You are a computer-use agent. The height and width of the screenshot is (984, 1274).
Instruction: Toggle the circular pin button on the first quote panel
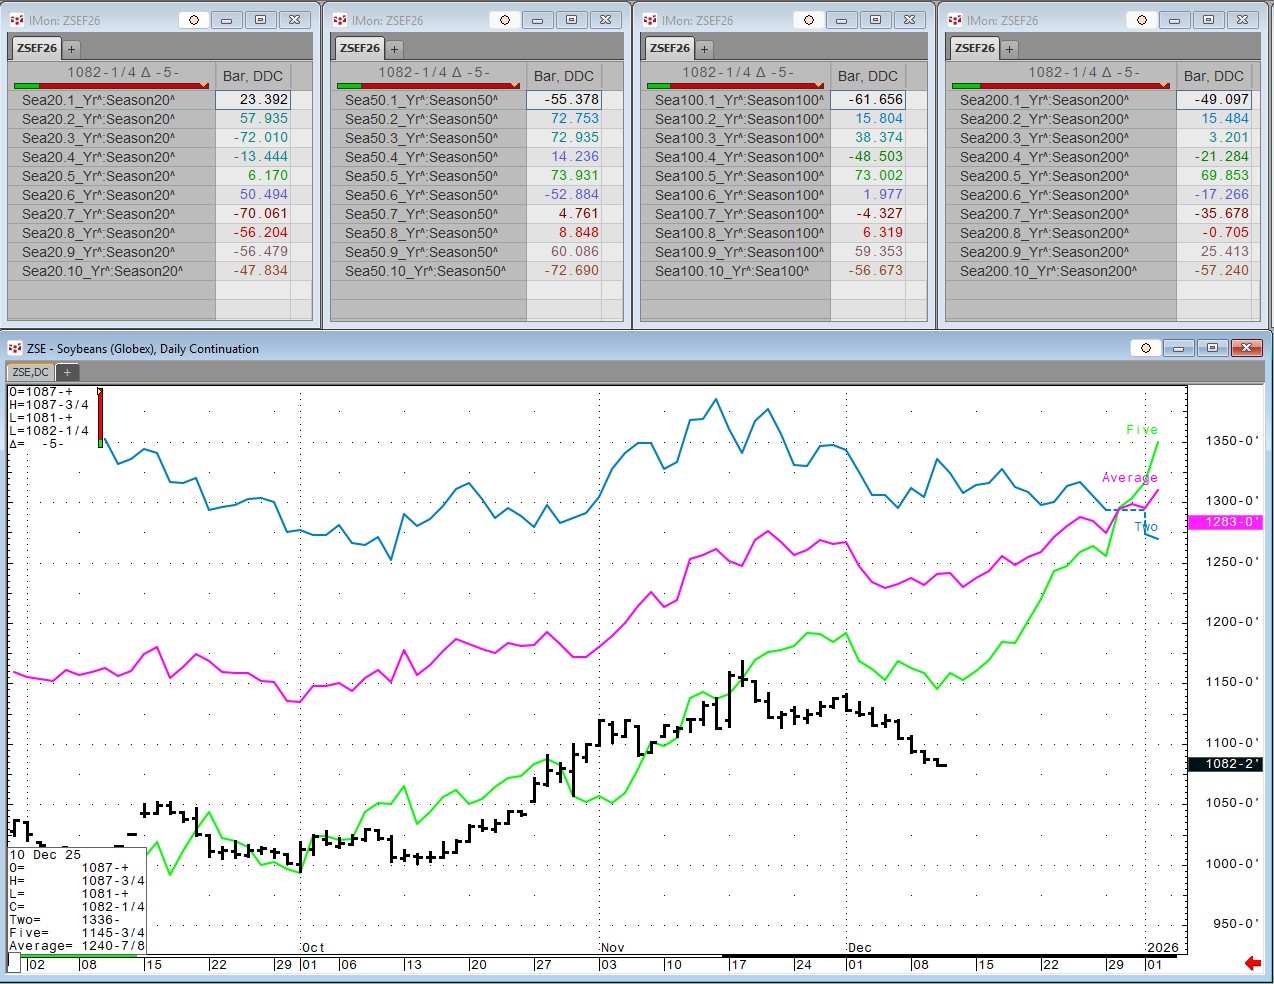point(193,19)
